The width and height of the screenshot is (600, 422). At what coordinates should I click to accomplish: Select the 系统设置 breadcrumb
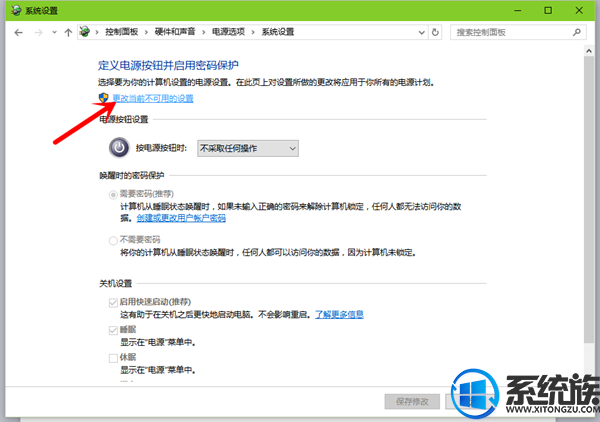click(278, 32)
